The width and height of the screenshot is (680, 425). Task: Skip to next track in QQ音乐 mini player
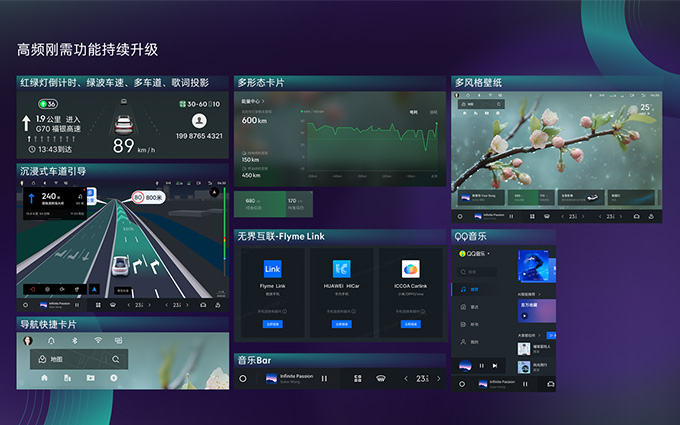point(495,366)
